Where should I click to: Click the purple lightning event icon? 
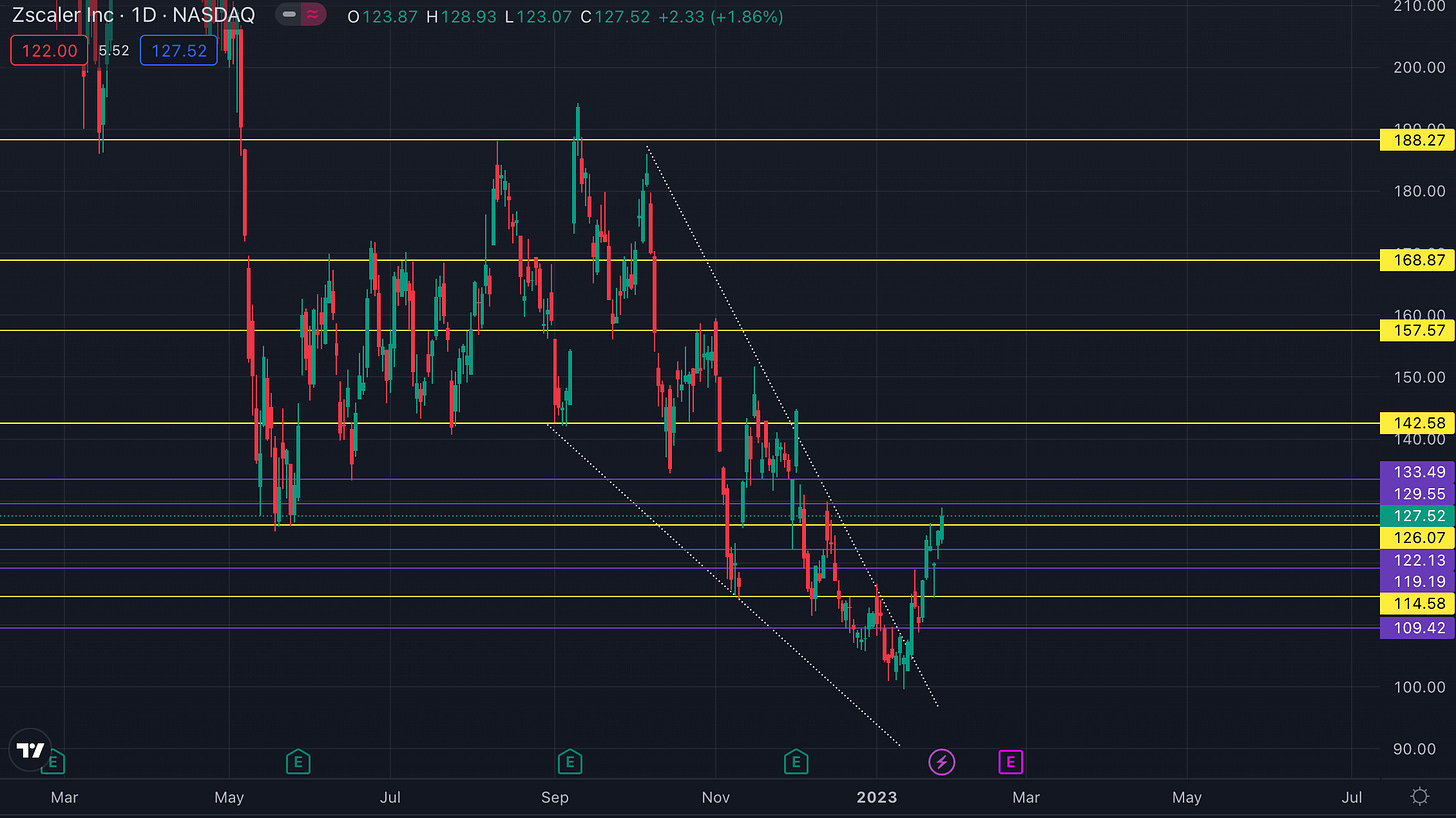coord(942,763)
